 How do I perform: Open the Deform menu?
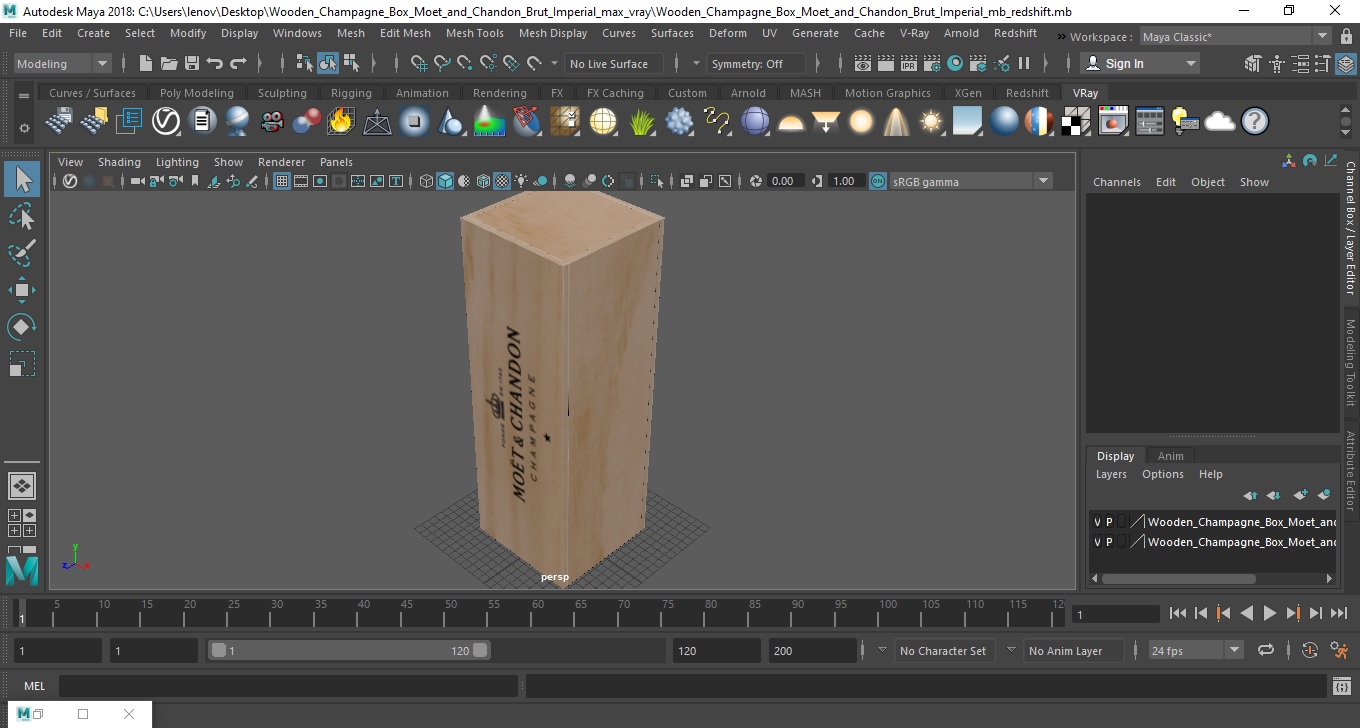pos(727,33)
